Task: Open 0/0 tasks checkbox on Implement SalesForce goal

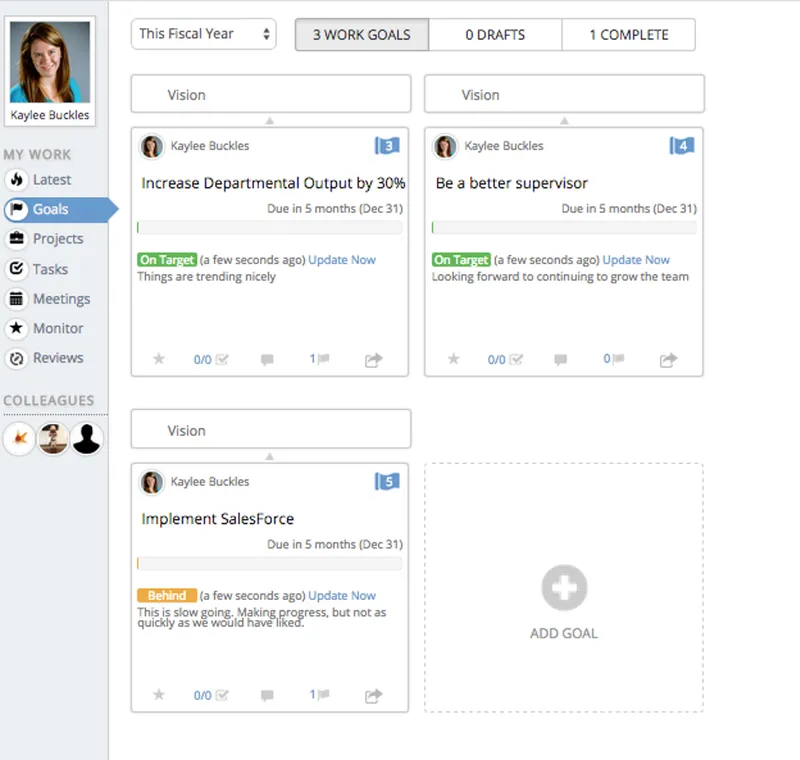Action: [211, 695]
